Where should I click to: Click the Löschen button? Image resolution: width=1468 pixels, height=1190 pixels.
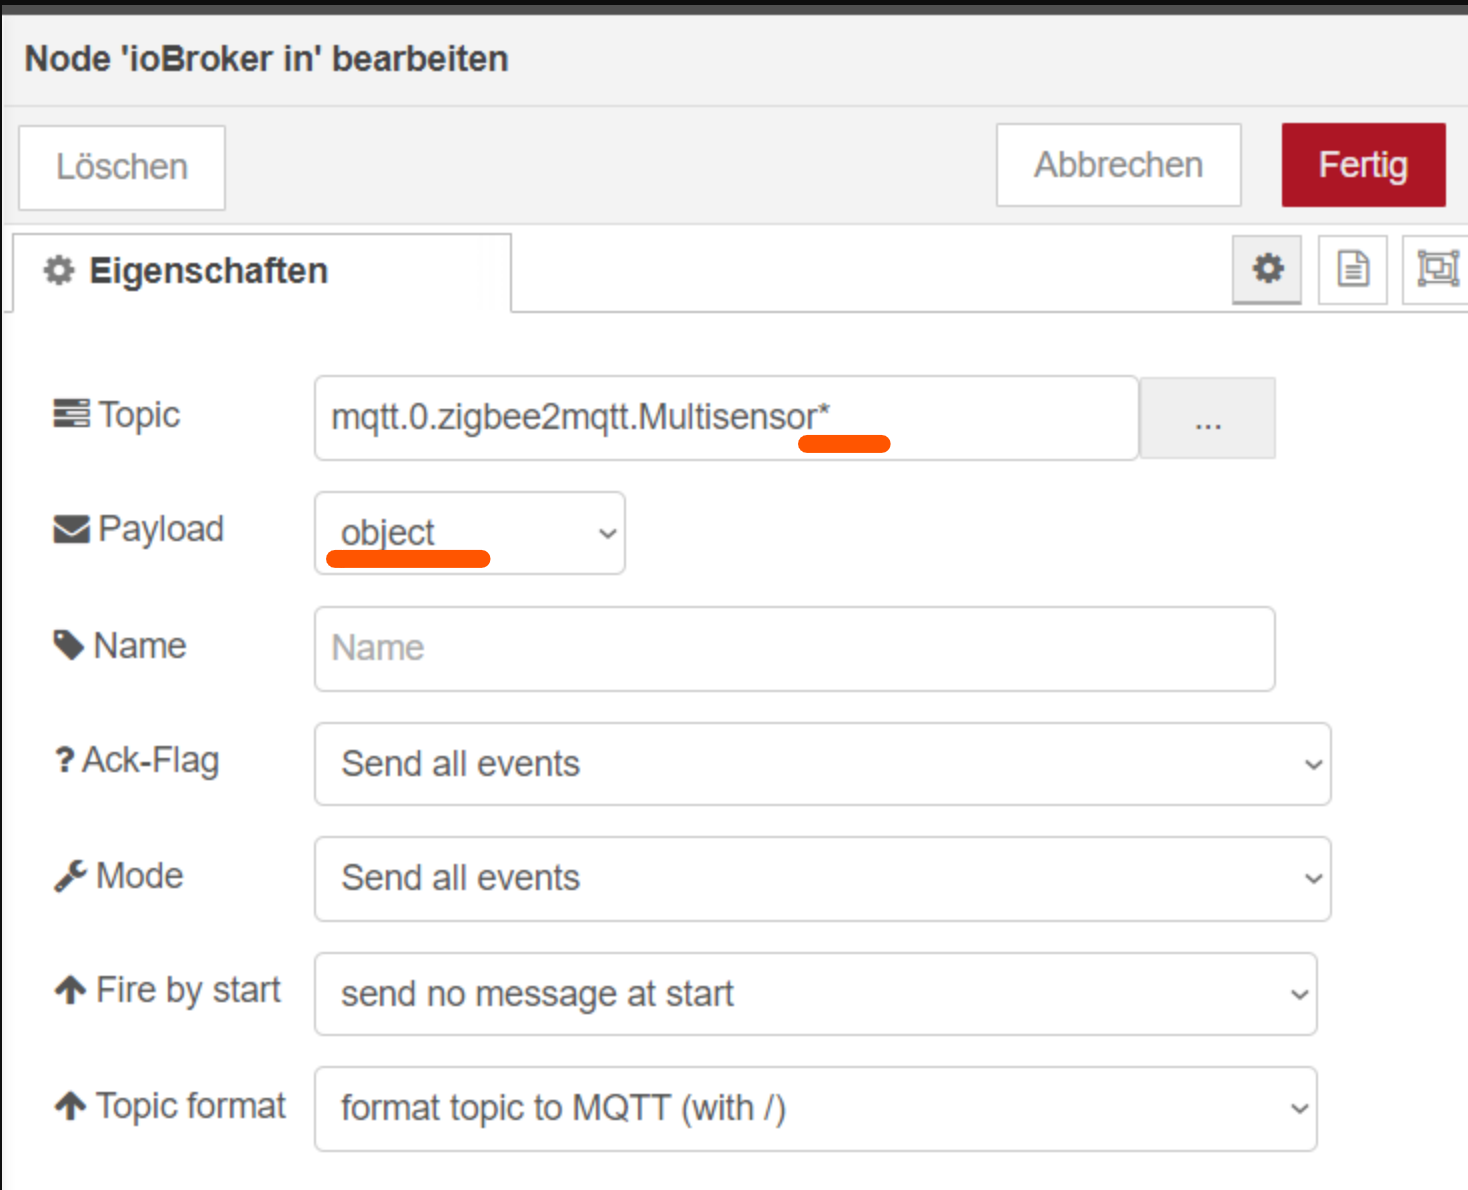(122, 167)
